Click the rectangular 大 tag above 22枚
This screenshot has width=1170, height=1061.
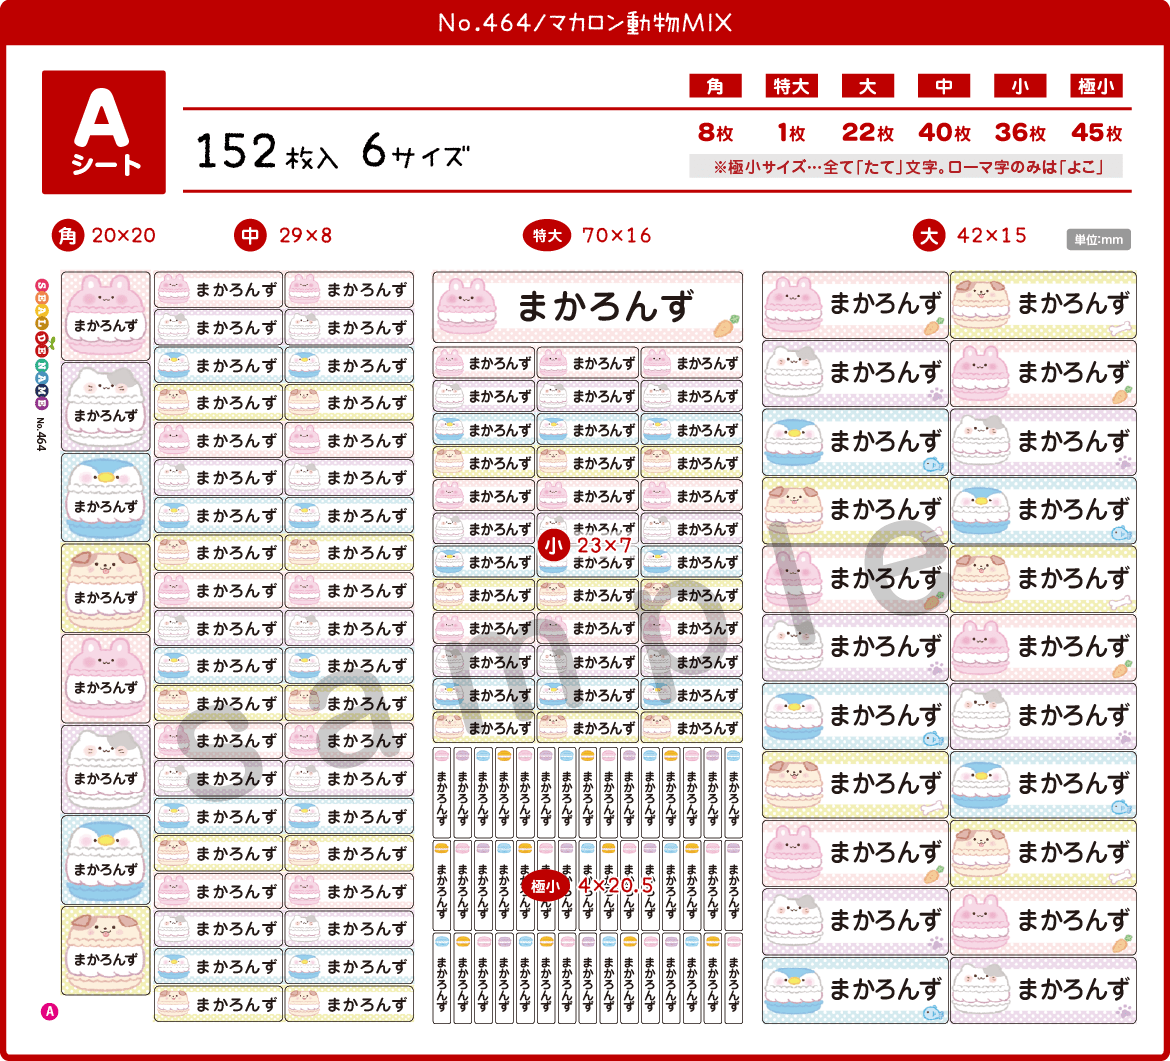point(868,86)
